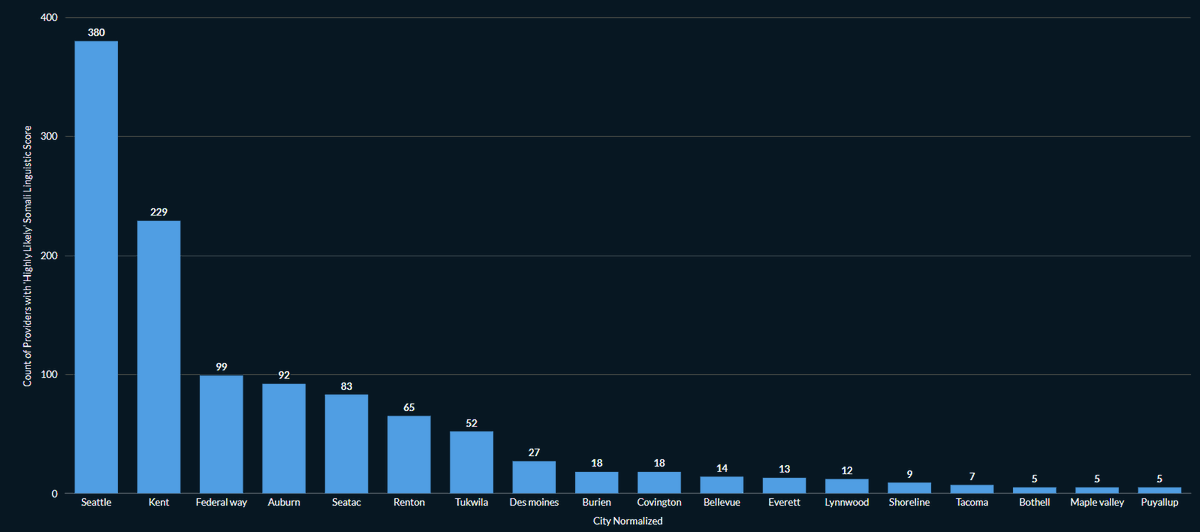The image size is (1200, 532).
Task: Click the vertical axis title text
Action: pos(28,256)
